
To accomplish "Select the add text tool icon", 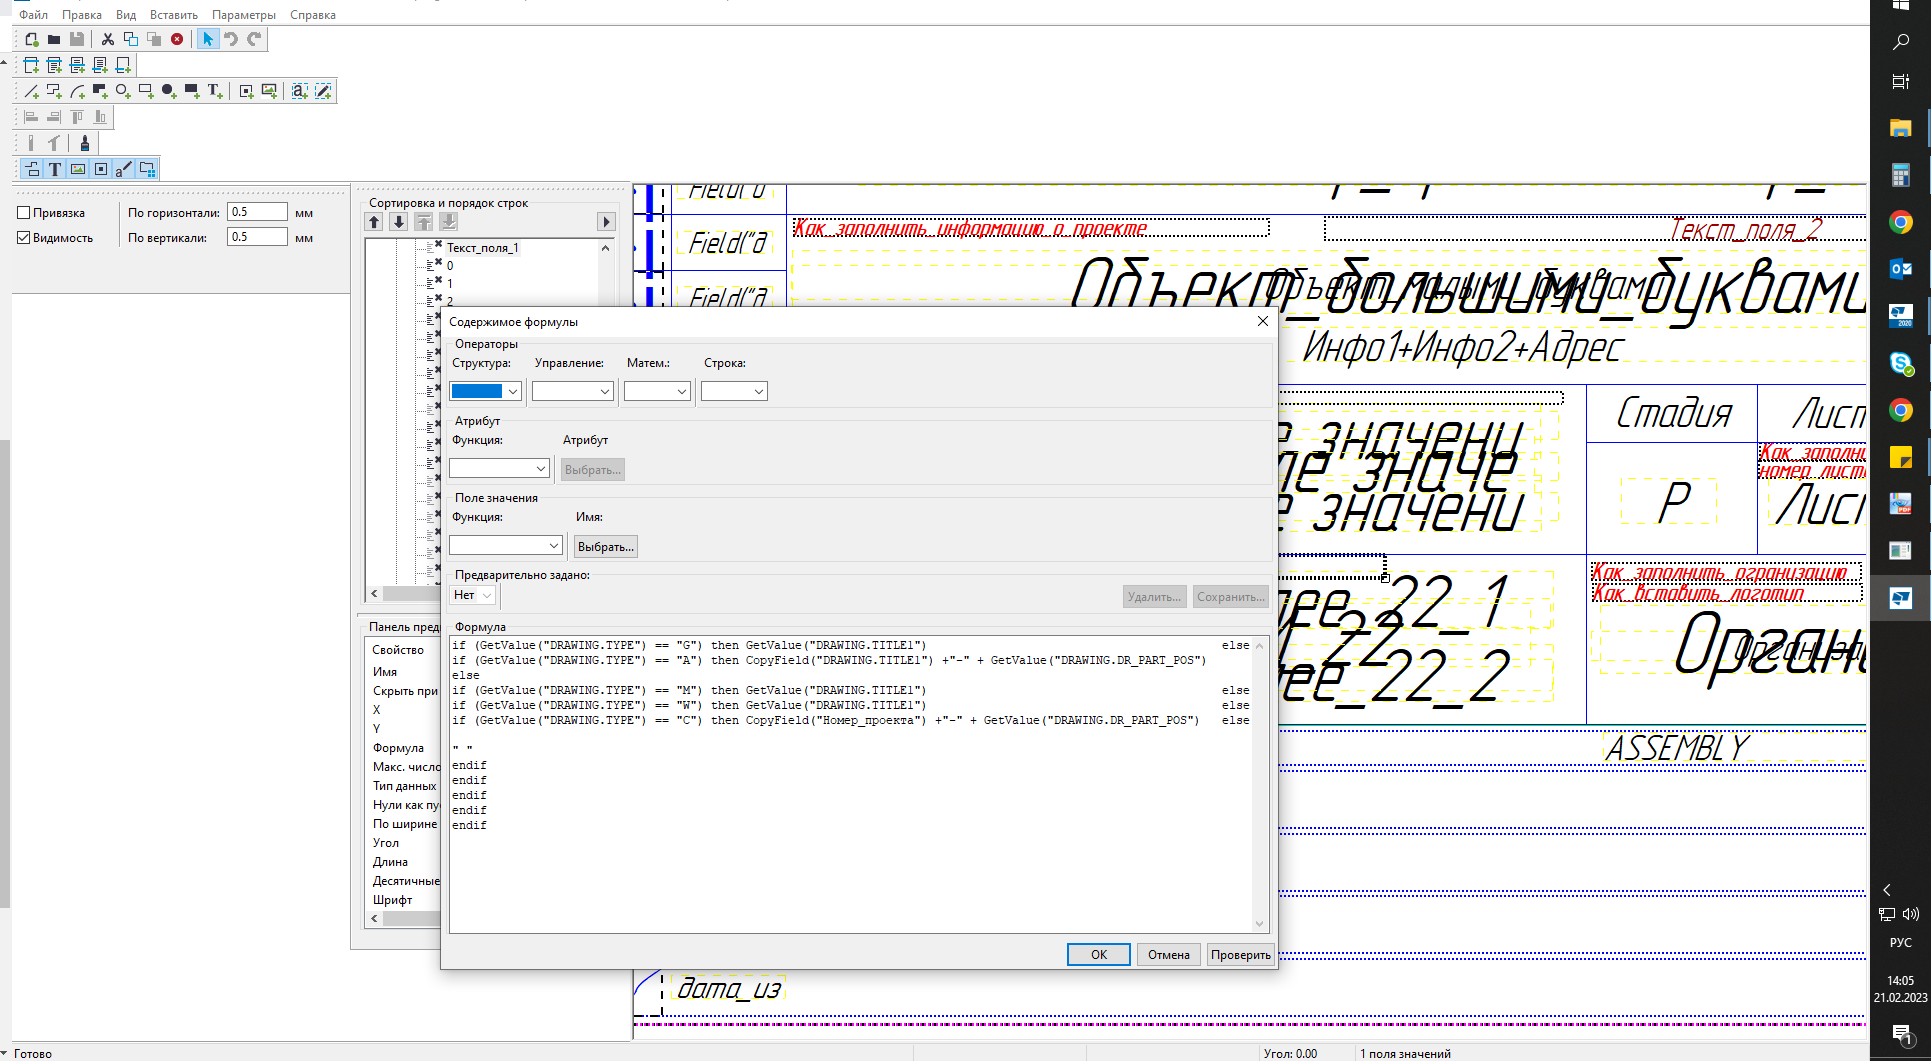I will tap(214, 91).
